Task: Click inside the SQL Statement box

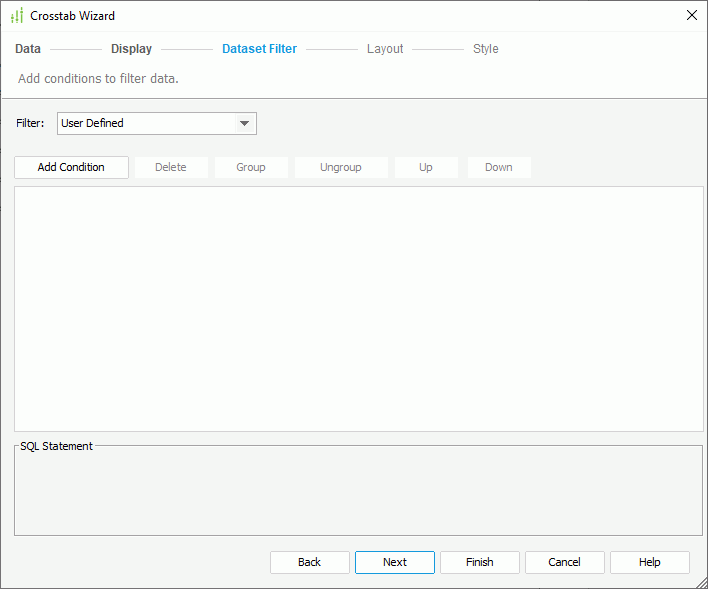Action: (359, 492)
